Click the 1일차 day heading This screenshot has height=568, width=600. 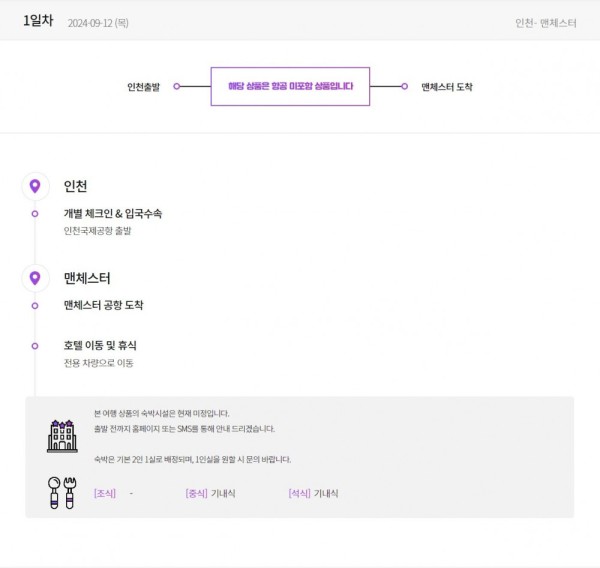pyautogui.click(x=38, y=21)
